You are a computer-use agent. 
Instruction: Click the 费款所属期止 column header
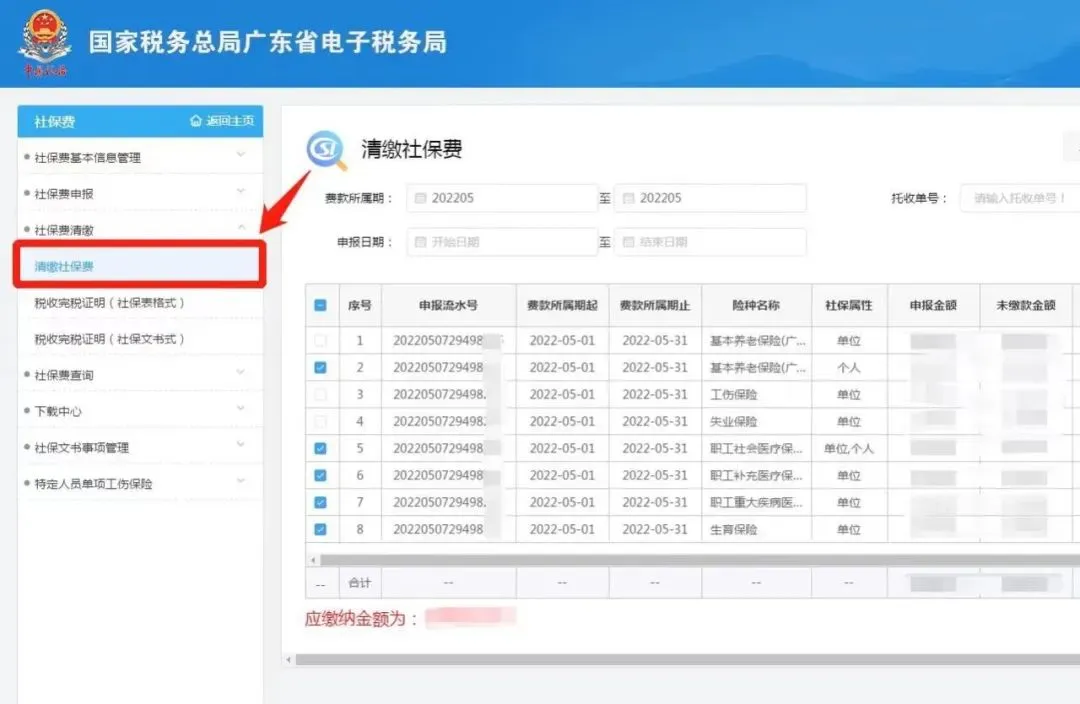655,305
